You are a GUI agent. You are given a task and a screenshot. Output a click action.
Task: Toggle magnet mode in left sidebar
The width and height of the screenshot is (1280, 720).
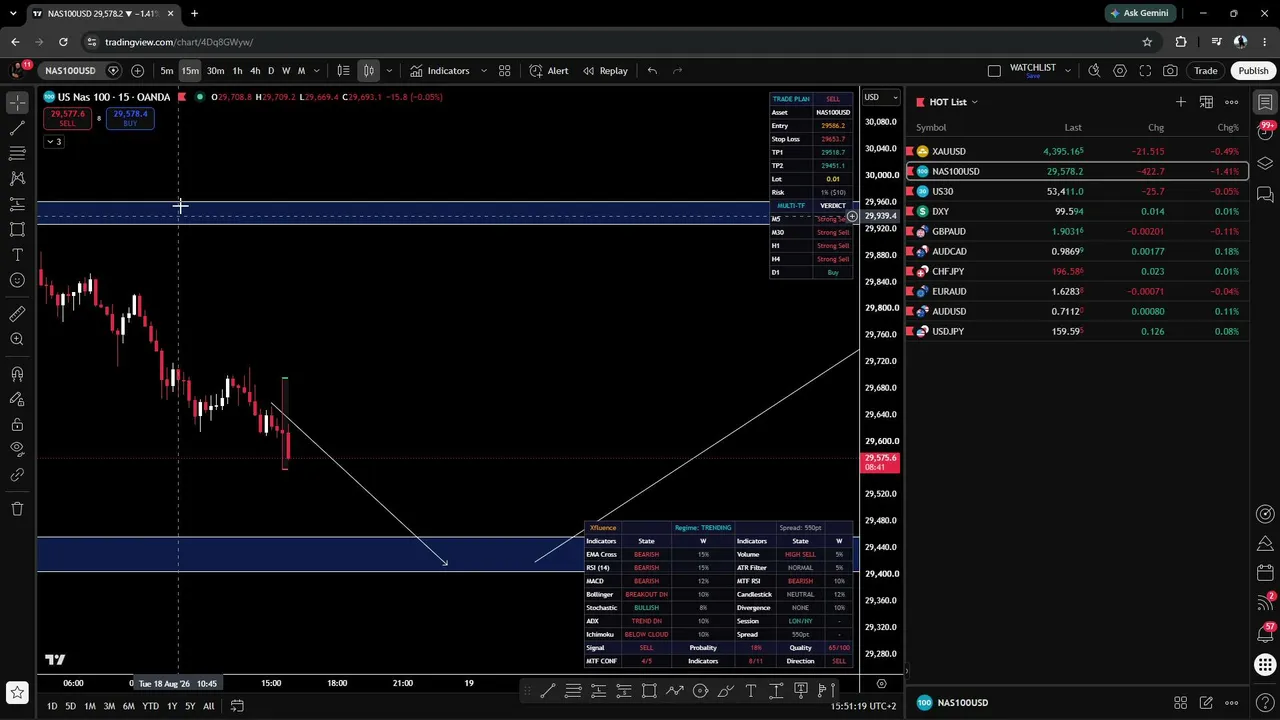coord(17,374)
